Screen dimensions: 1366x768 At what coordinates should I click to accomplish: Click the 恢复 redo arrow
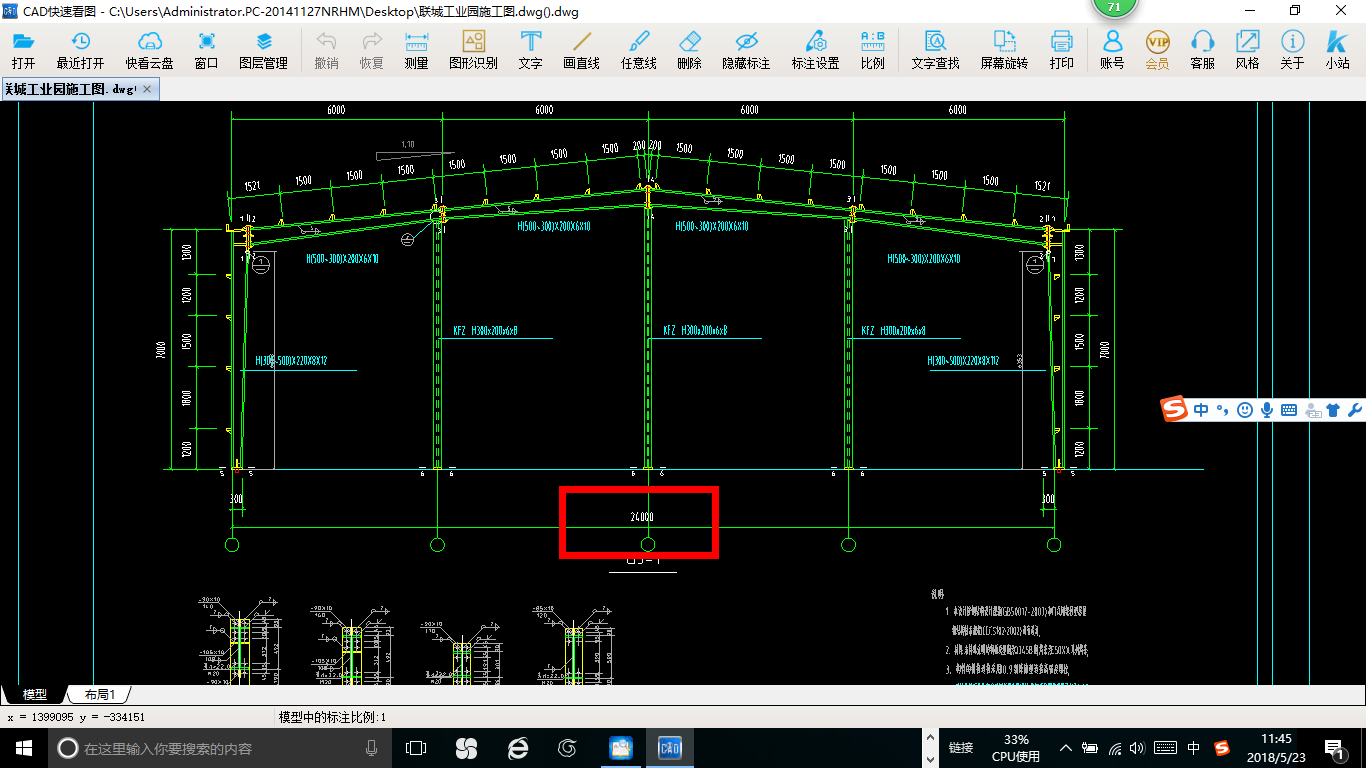point(372,49)
